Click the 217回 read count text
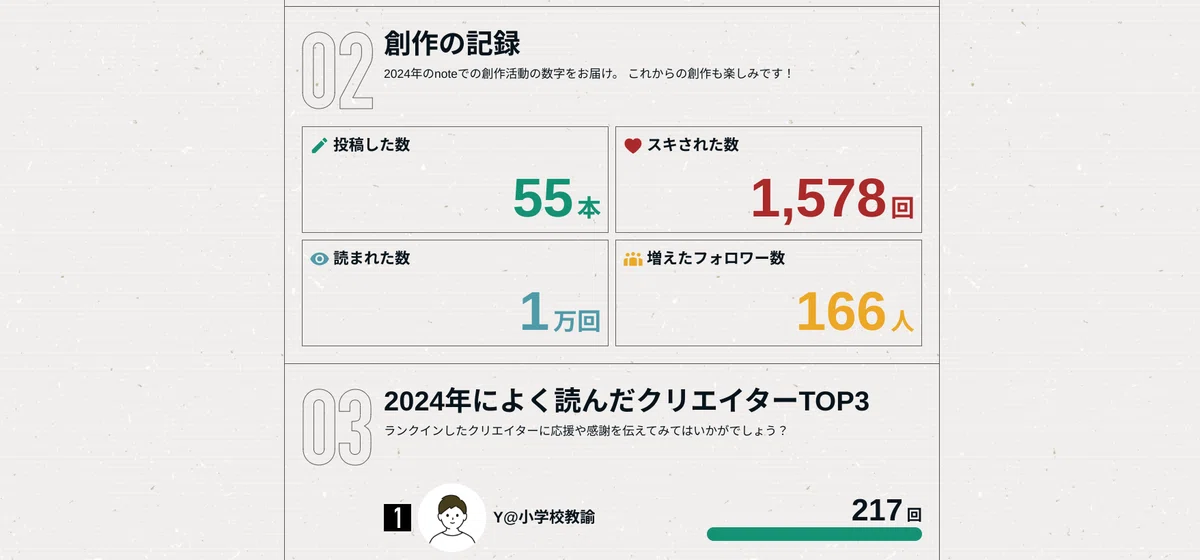This screenshot has height=560, width=1200. pos(886,511)
